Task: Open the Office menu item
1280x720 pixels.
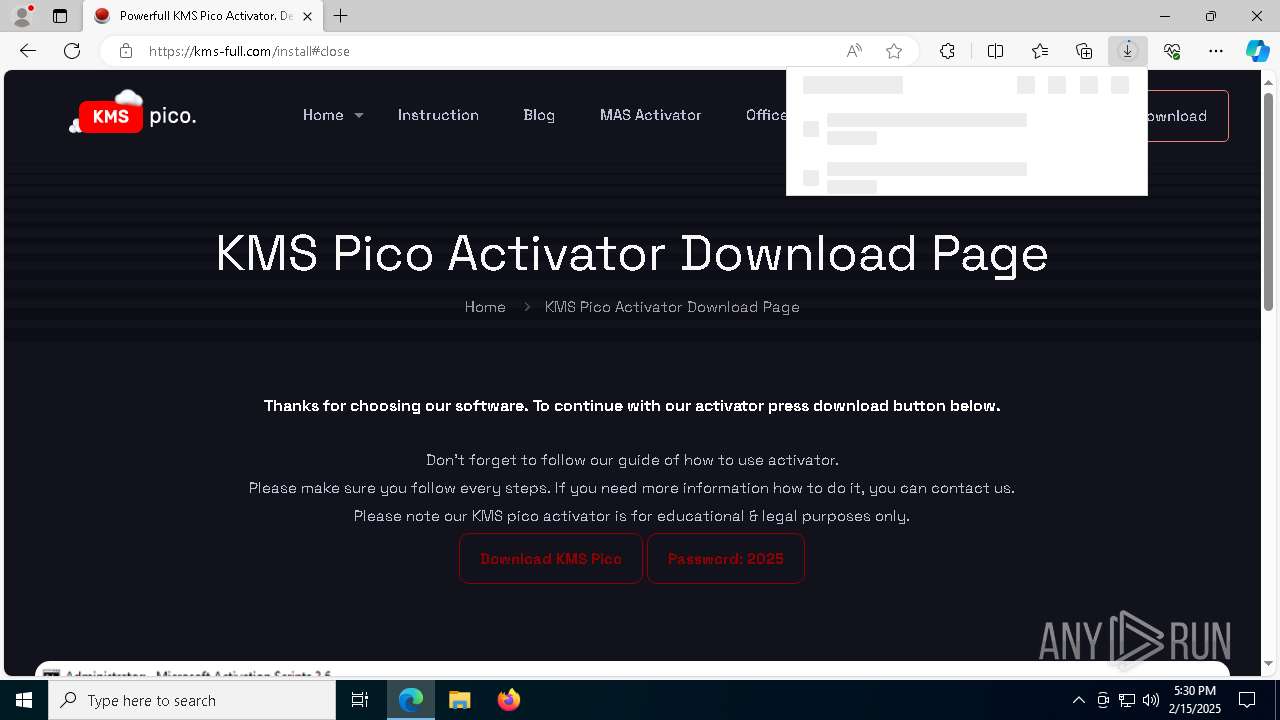Action: (766, 115)
